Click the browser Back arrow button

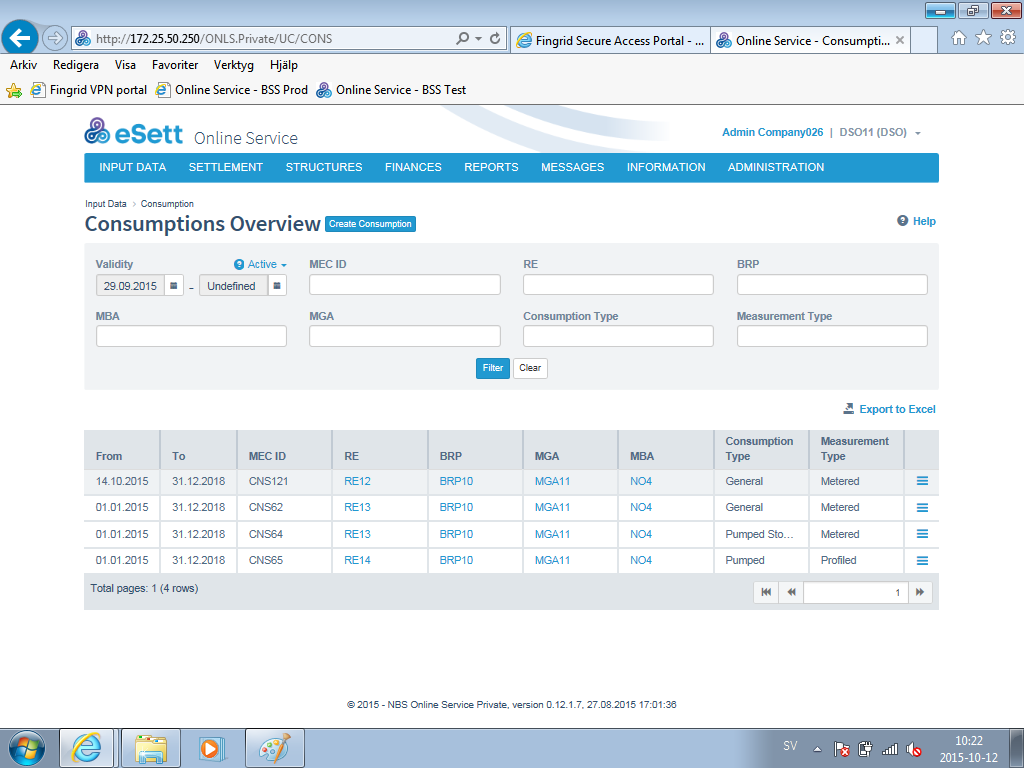coord(20,38)
